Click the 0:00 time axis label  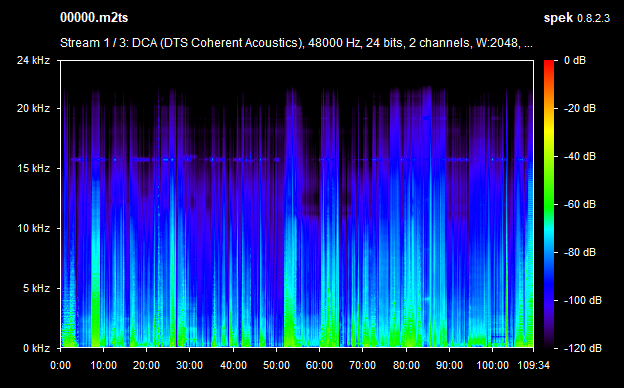[60, 365]
